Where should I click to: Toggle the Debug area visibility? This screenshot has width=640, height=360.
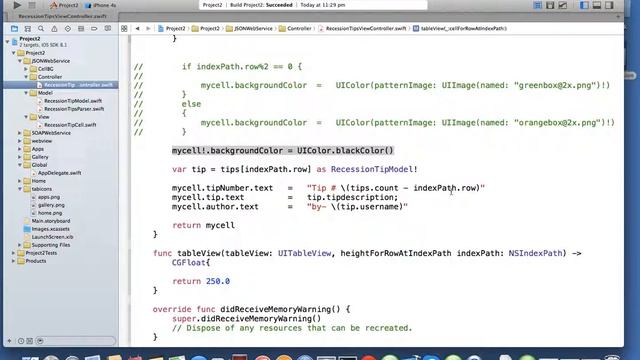pos(597,5)
